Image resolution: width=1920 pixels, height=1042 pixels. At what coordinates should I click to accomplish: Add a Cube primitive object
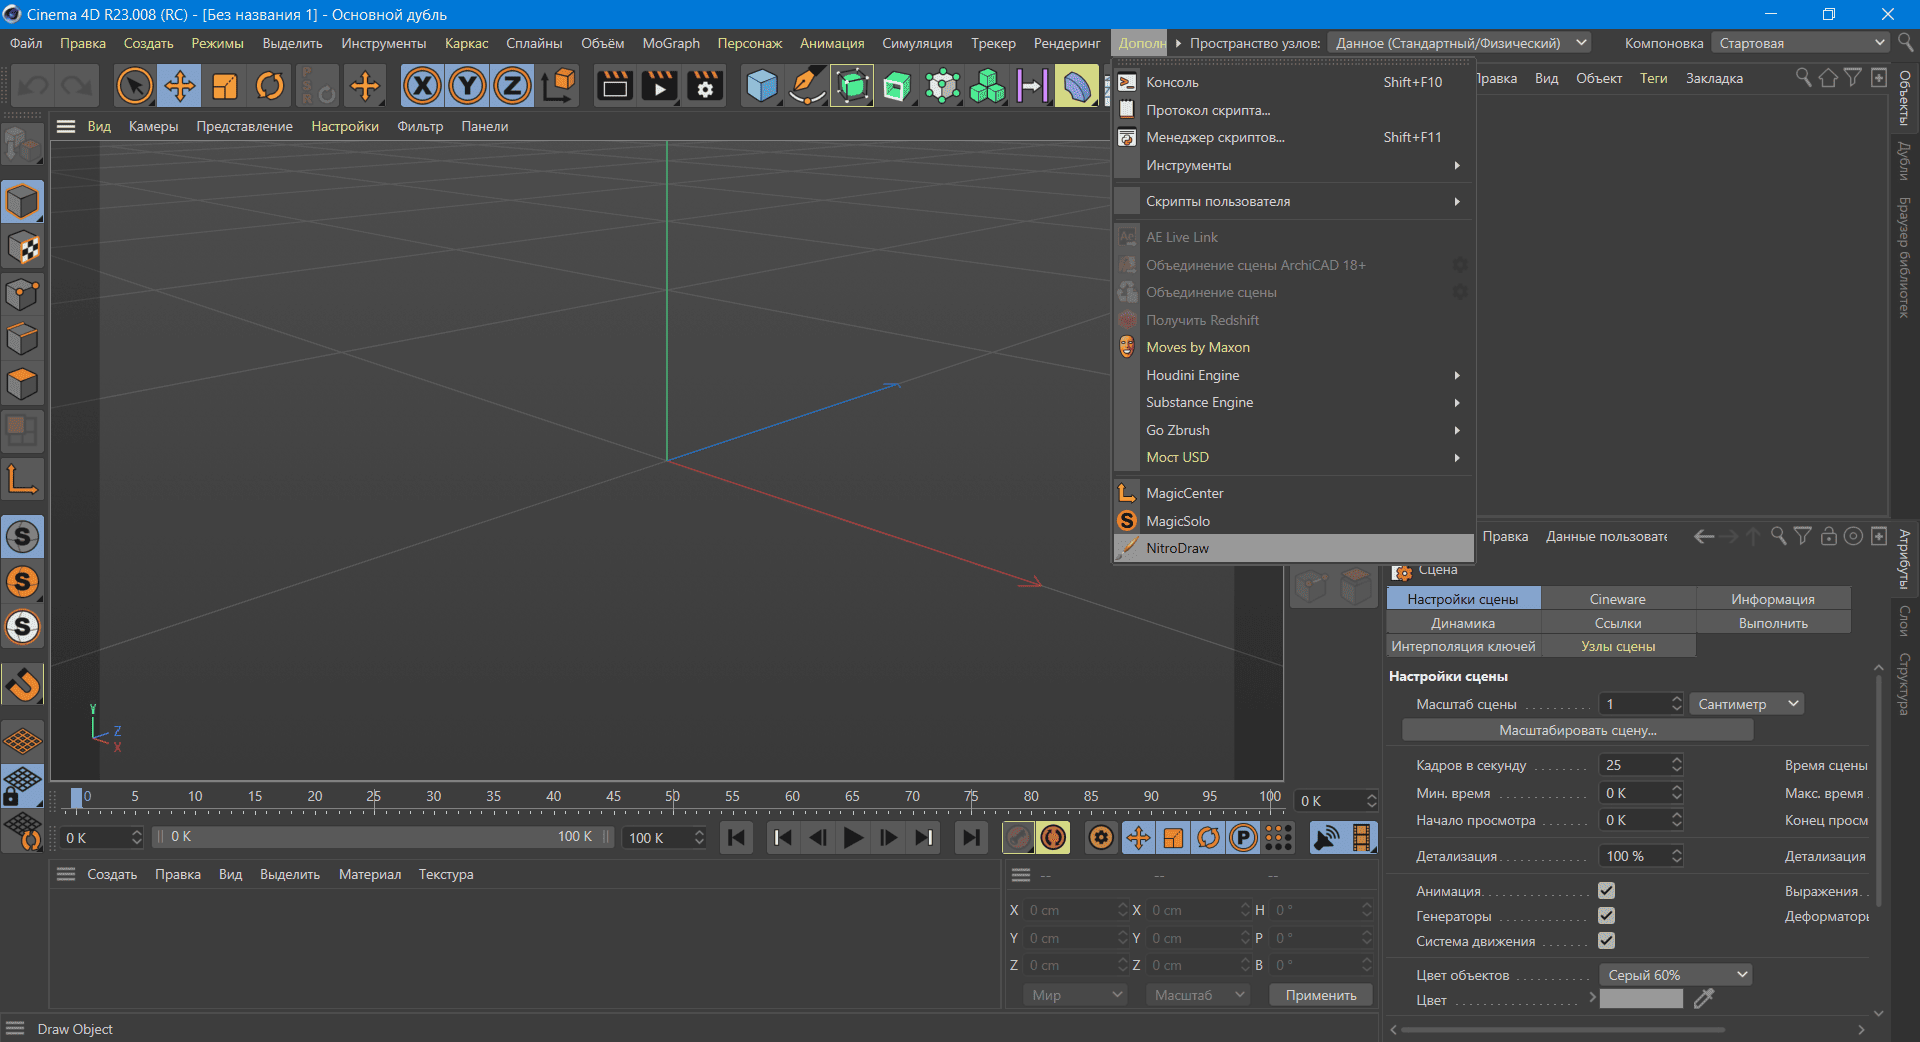[762, 86]
